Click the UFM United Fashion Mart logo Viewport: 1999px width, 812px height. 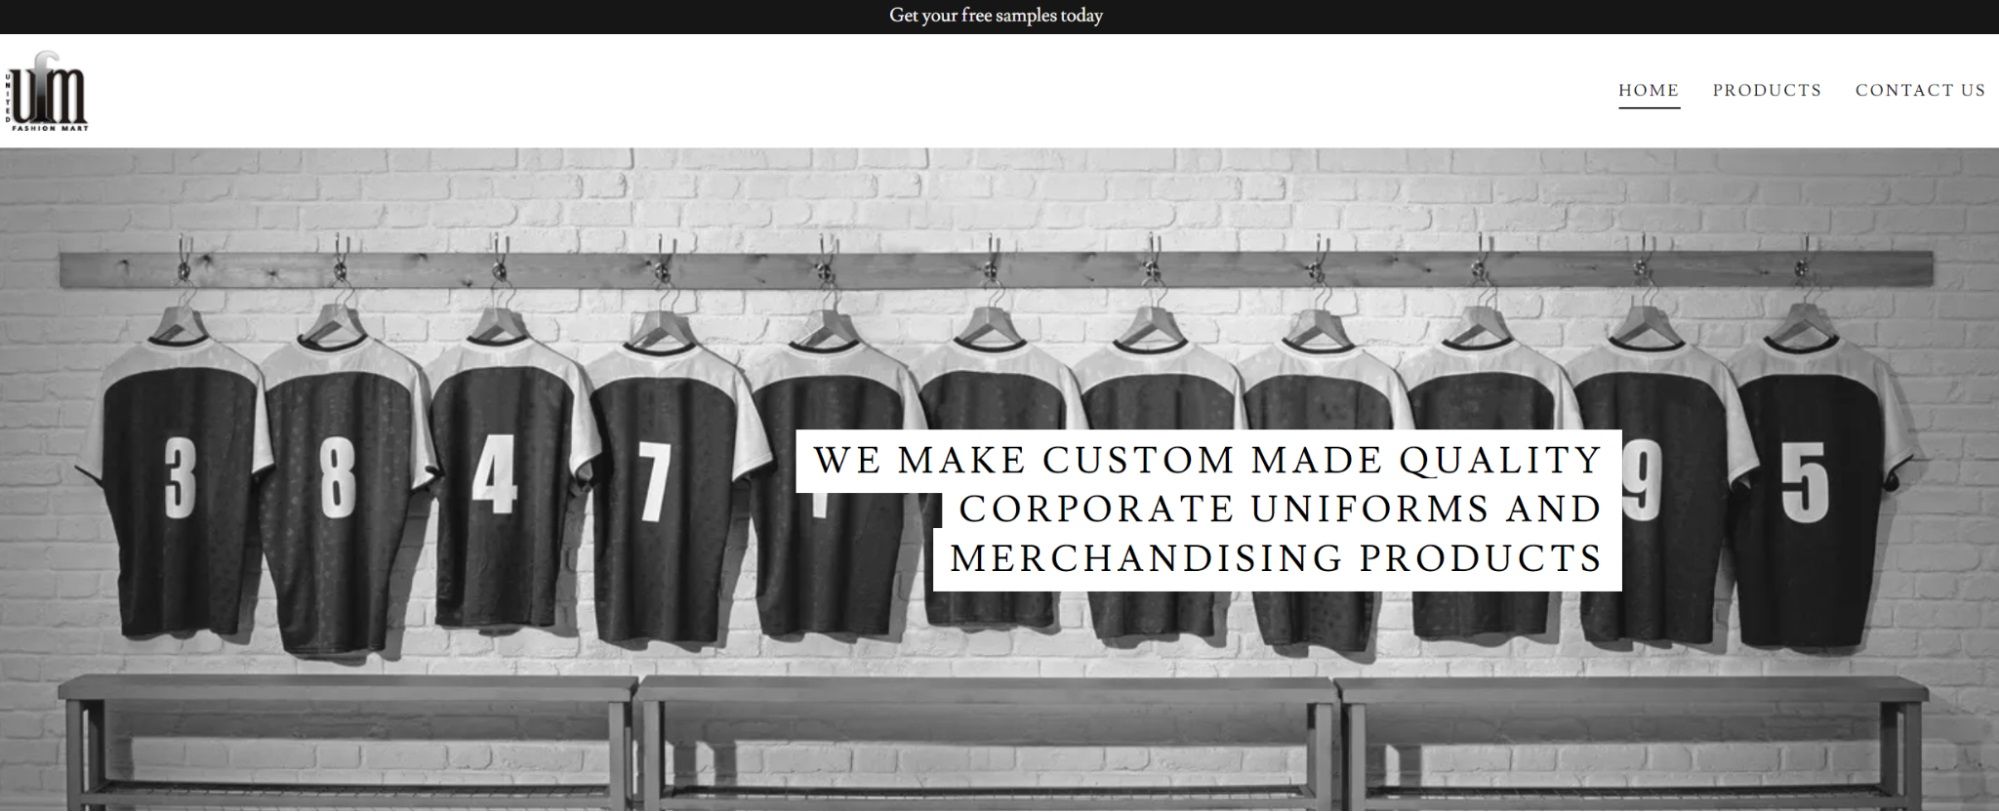[x=46, y=92]
